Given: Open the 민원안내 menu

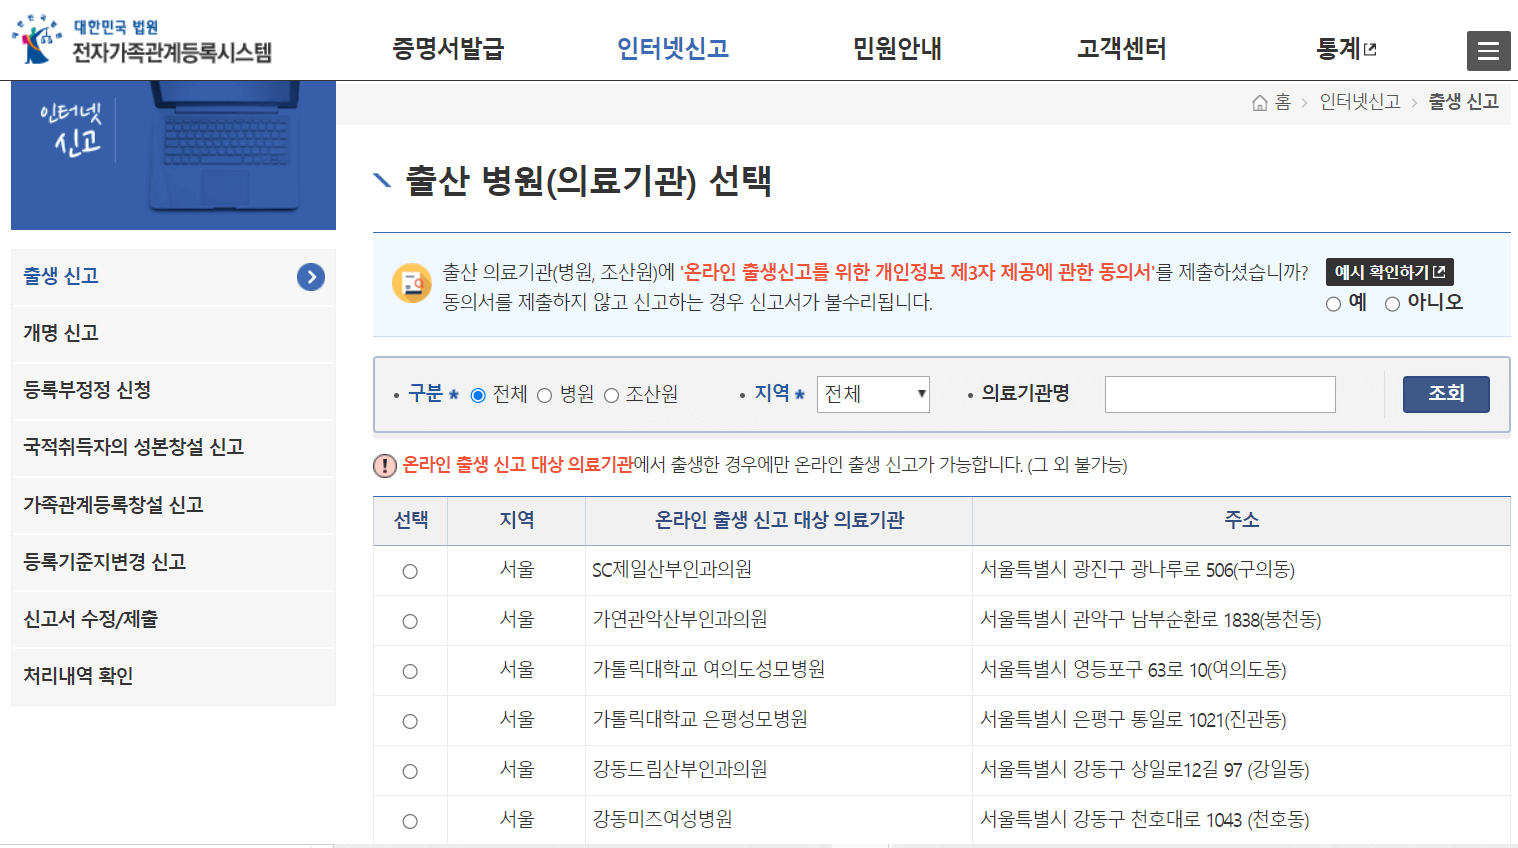Looking at the screenshot, I should point(897,48).
